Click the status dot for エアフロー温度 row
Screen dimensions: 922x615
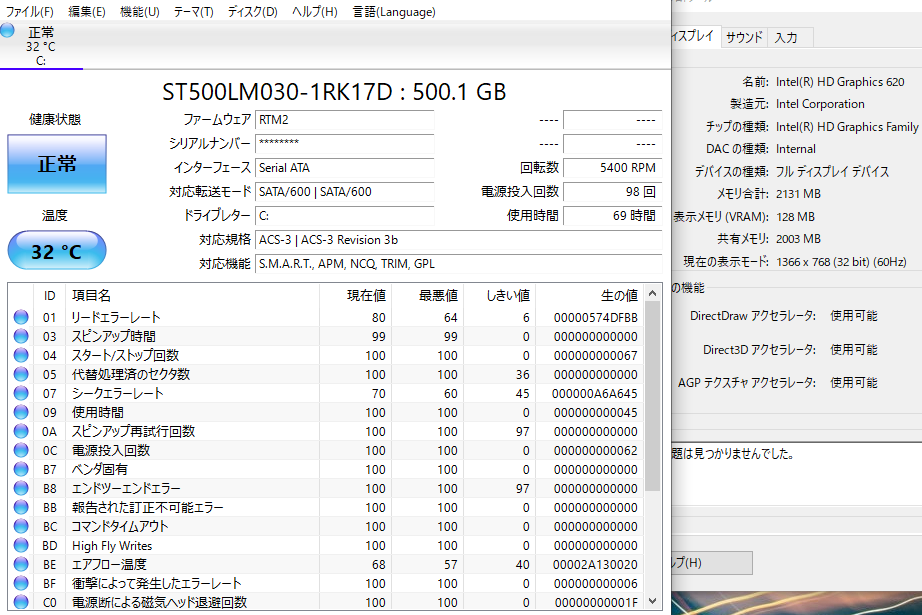21,564
